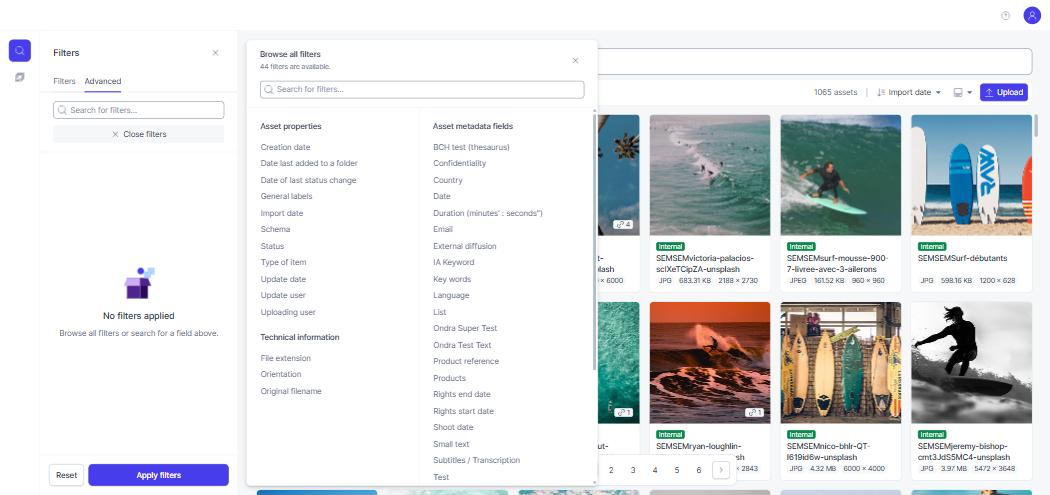Choose the Creation date filter
The width and height of the screenshot is (1050, 495).
coord(285,147)
